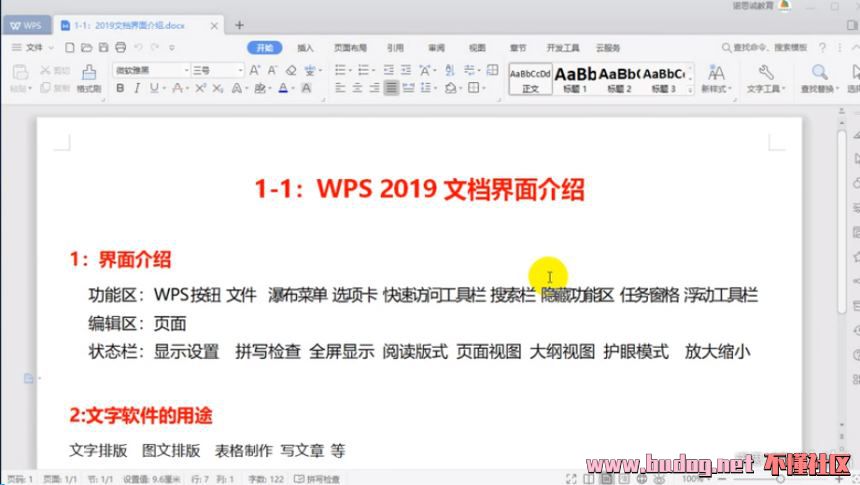860x485 pixels.
Task: Toggle justified alignment button
Action: (x=391, y=88)
